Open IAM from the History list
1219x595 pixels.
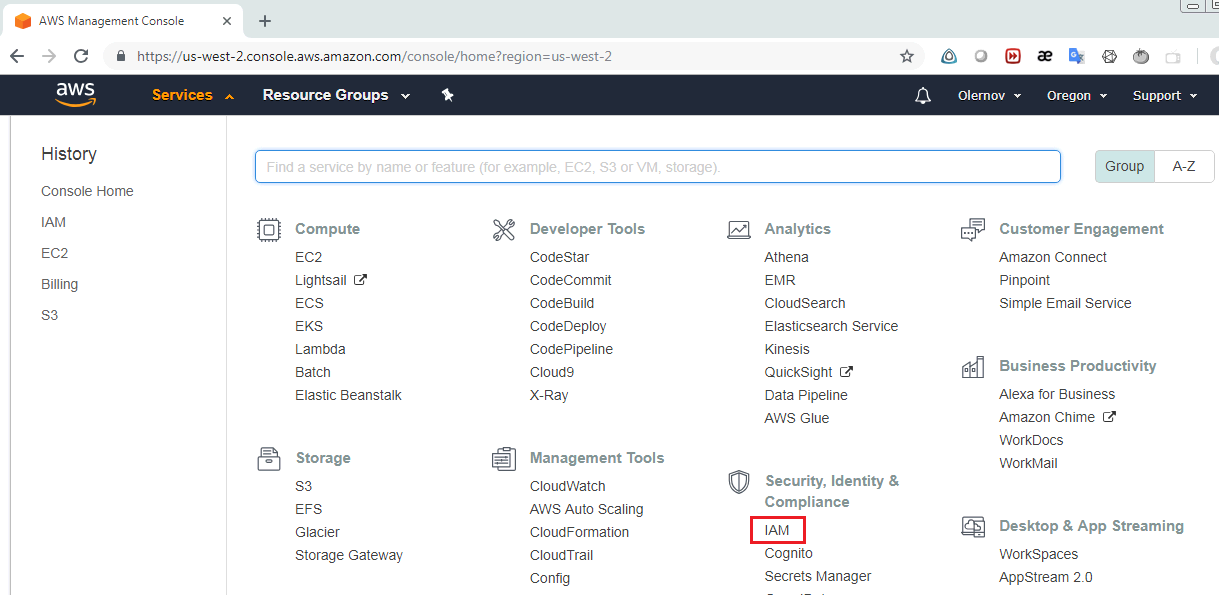coord(54,222)
